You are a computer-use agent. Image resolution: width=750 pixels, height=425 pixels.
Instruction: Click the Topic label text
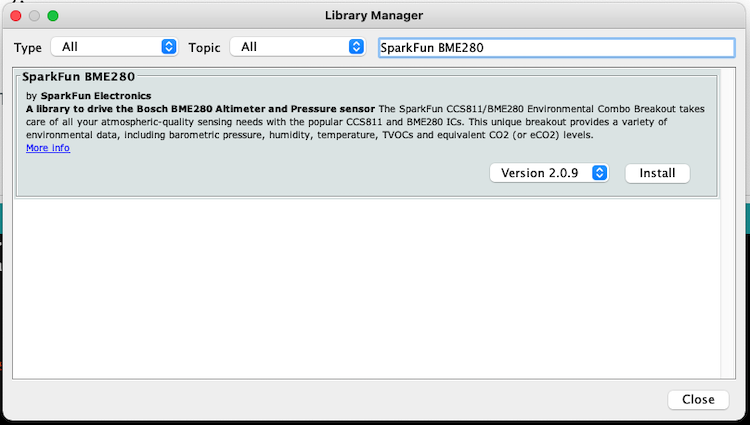204,48
